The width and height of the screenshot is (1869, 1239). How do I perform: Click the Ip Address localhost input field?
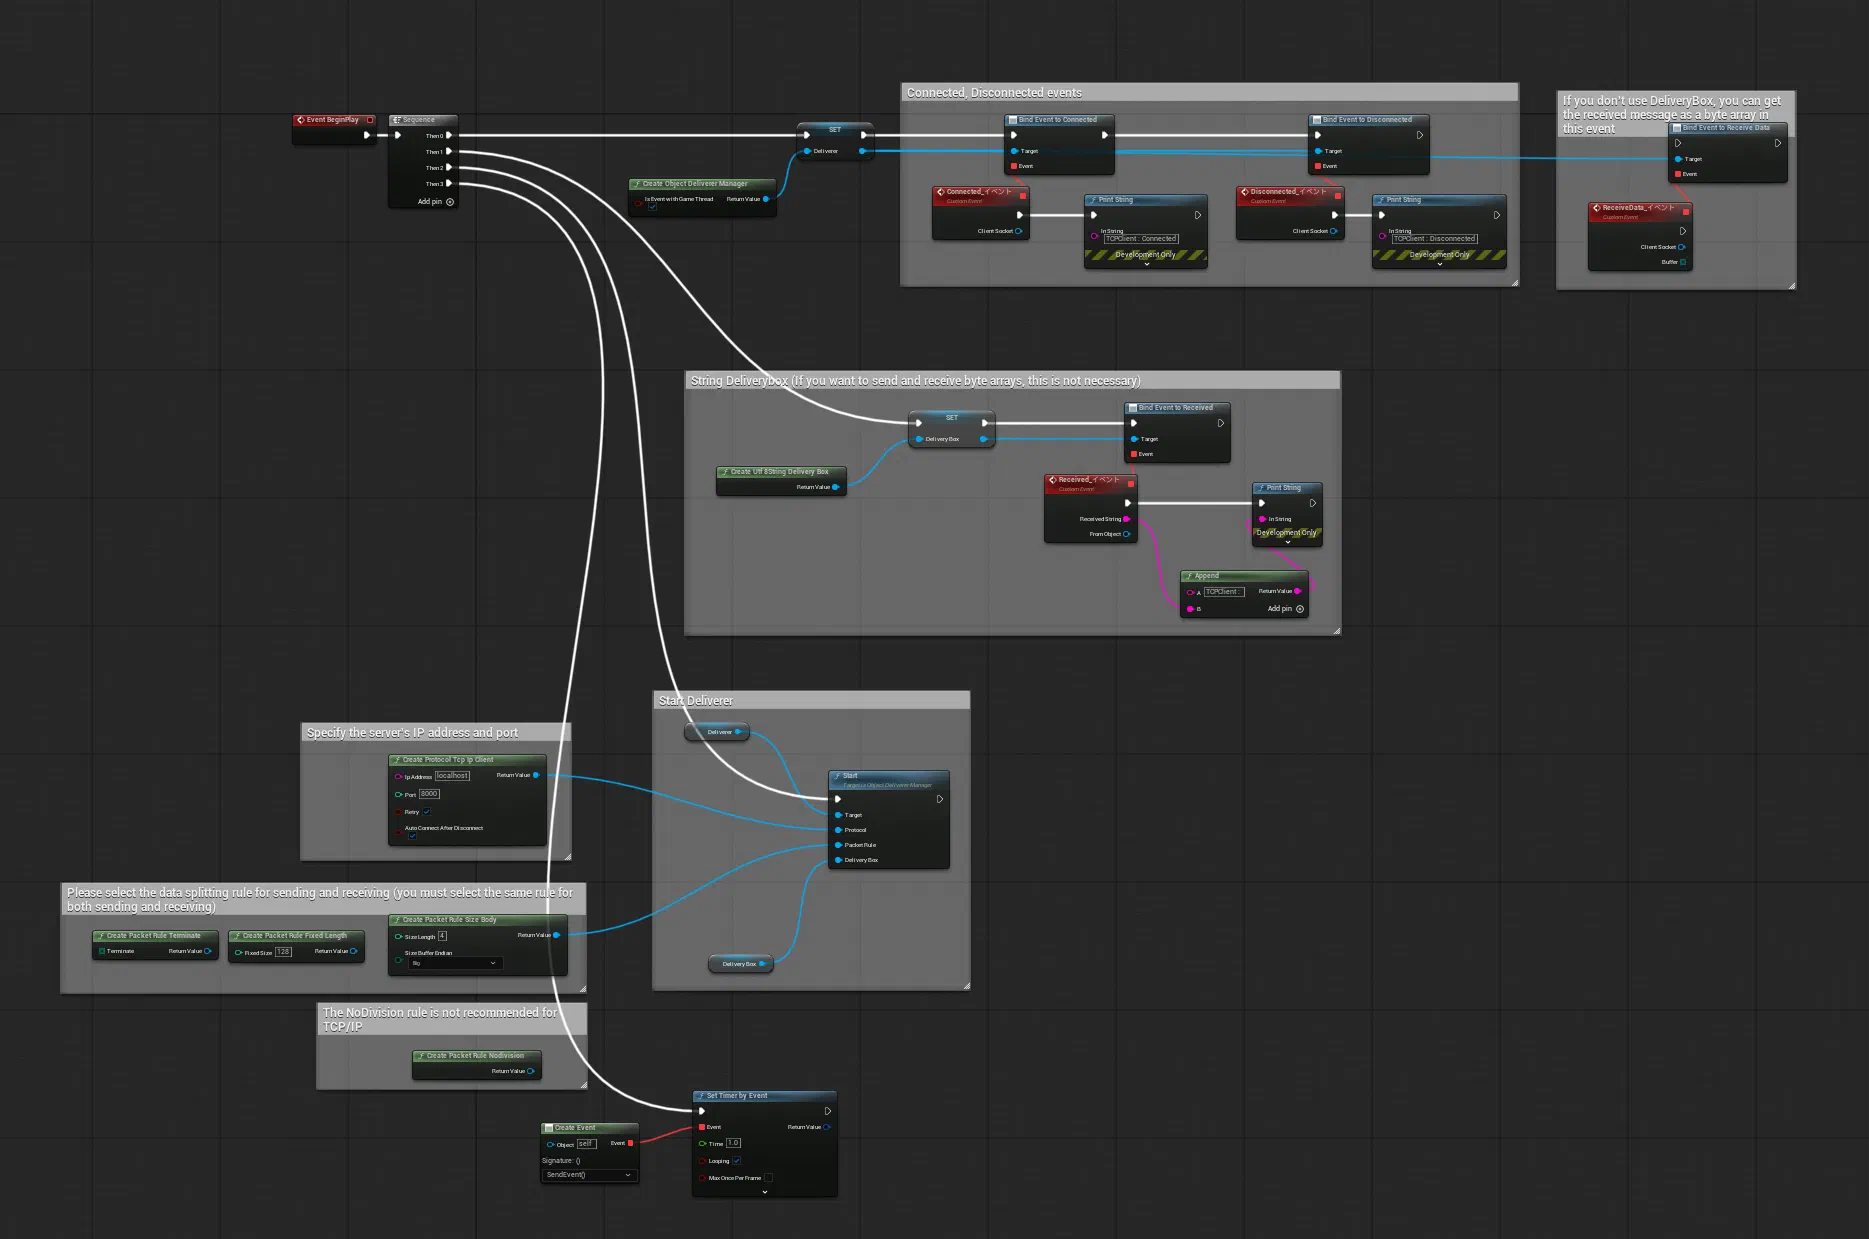(x=452, y=776)
